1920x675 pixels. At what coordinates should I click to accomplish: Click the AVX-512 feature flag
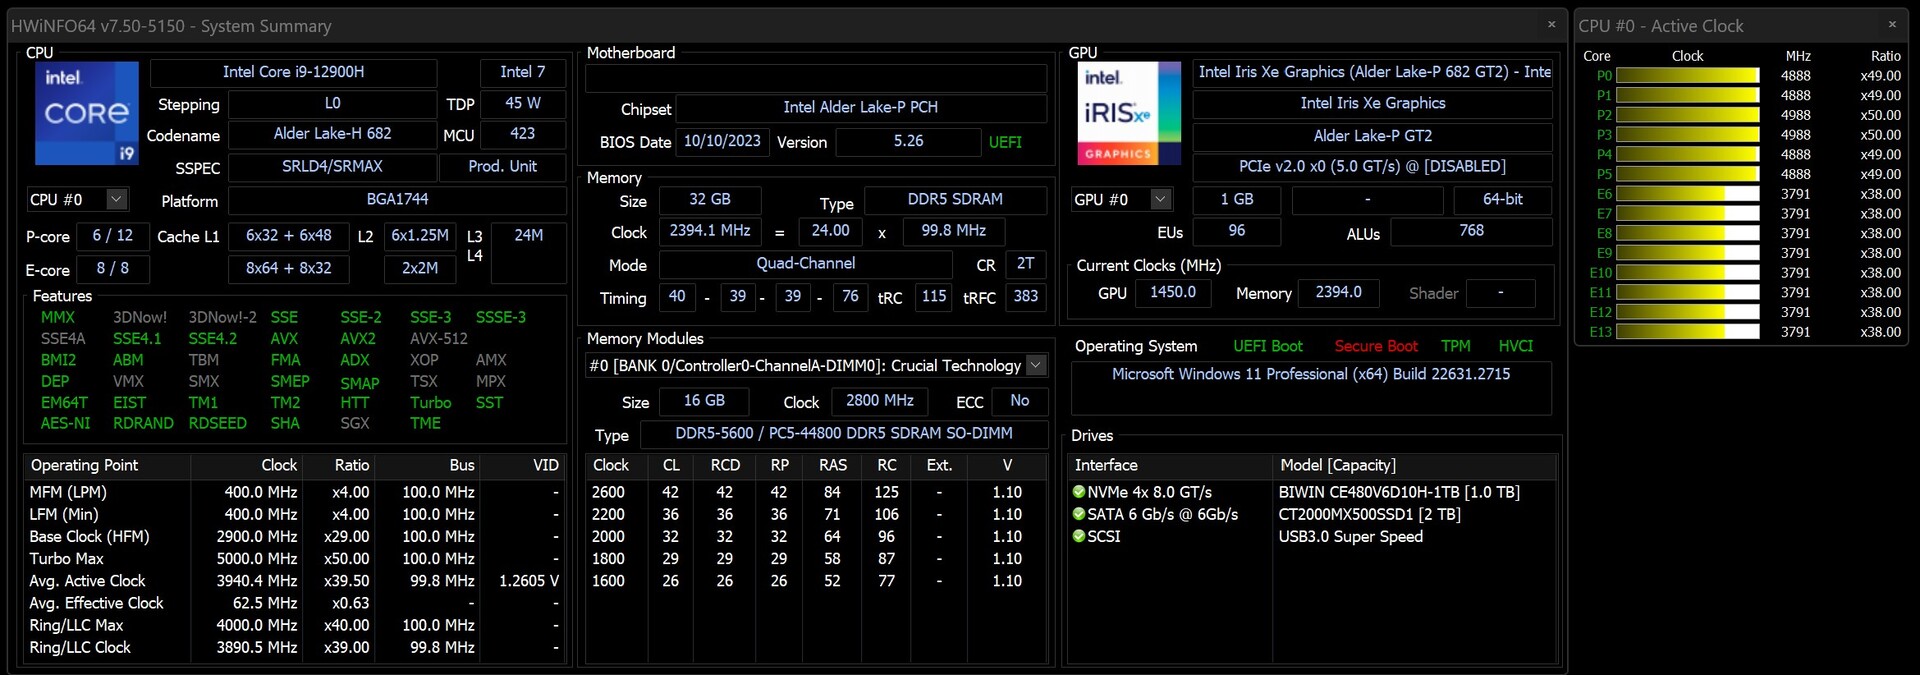[x=438, y=339]
